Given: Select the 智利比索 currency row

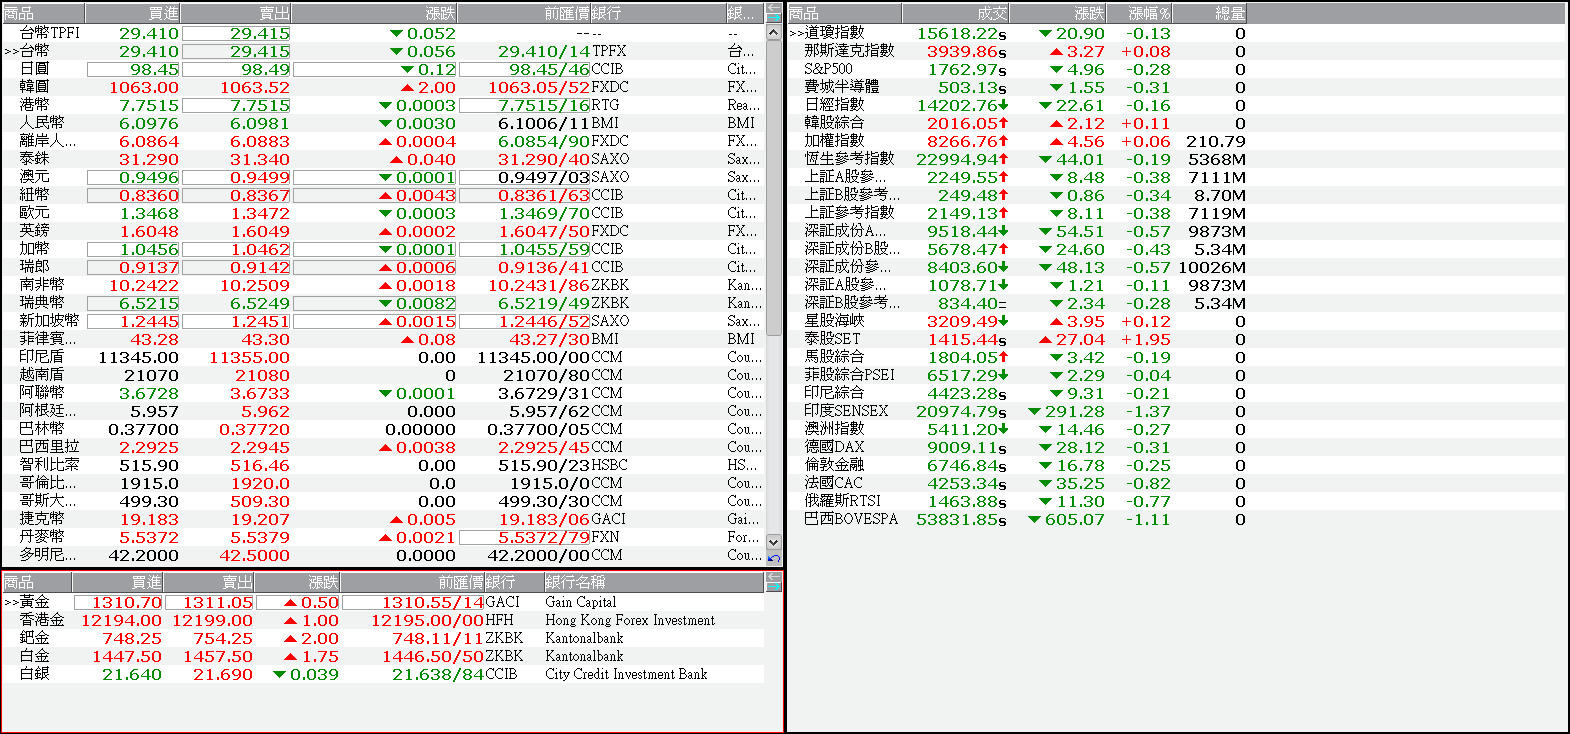Looking at the screenshot, I should [x=384, y=465].
